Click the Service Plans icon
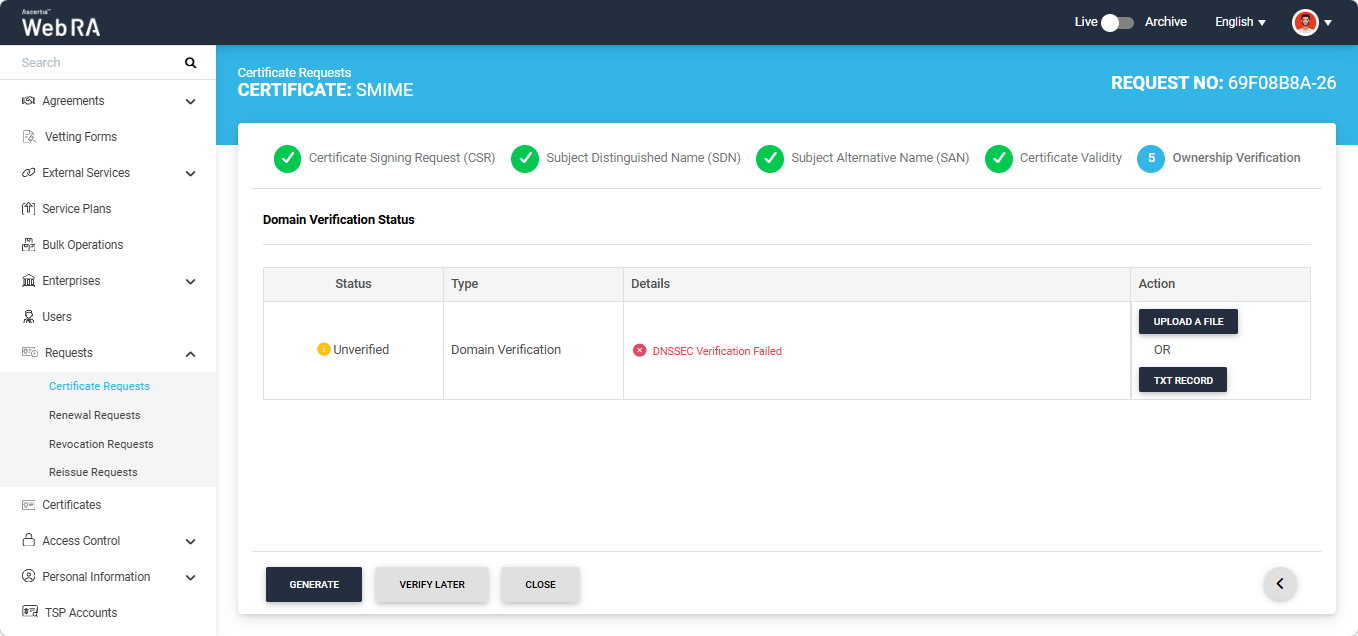 point(28,209)
